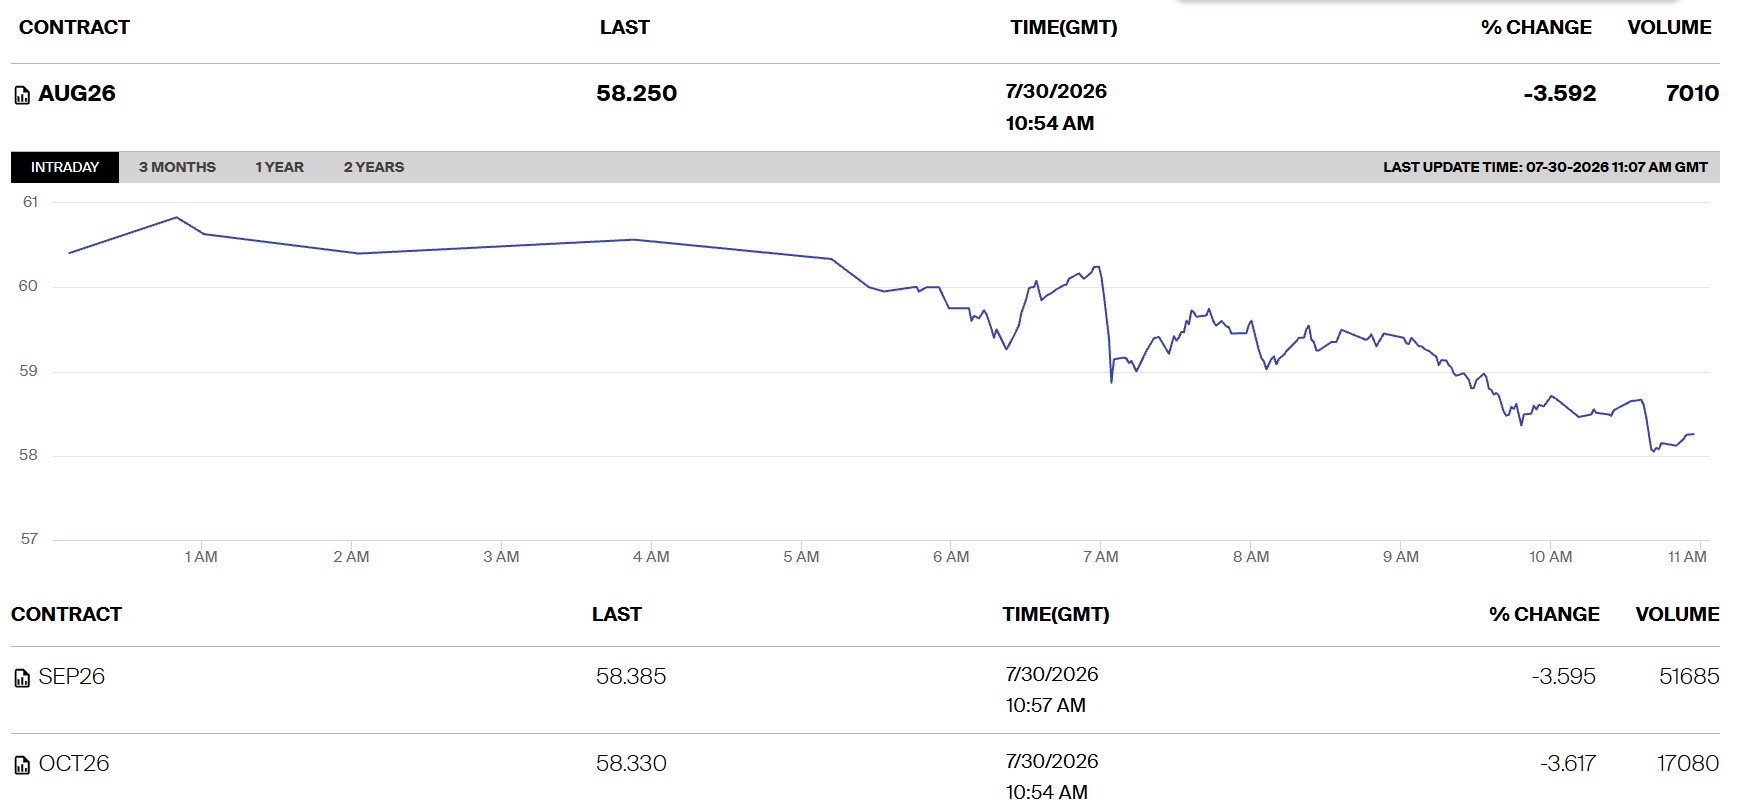This screenshot has width=1751, height=807.
Task: Click the top VOLUME column header
Action: [1669, 28]
